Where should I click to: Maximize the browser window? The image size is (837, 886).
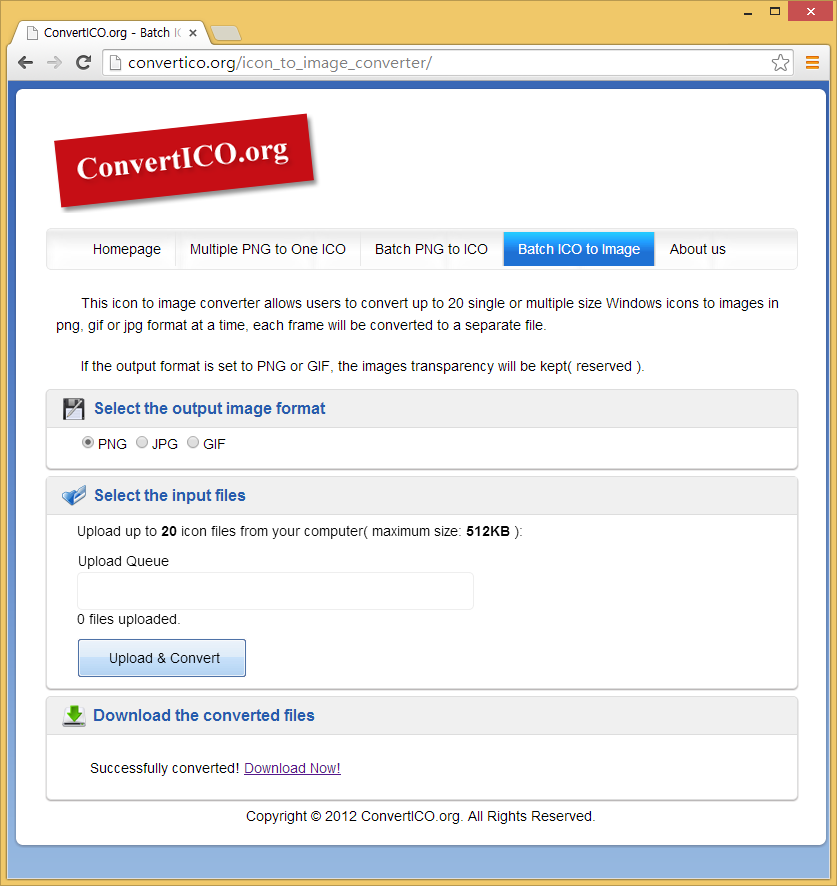(775, 12)
